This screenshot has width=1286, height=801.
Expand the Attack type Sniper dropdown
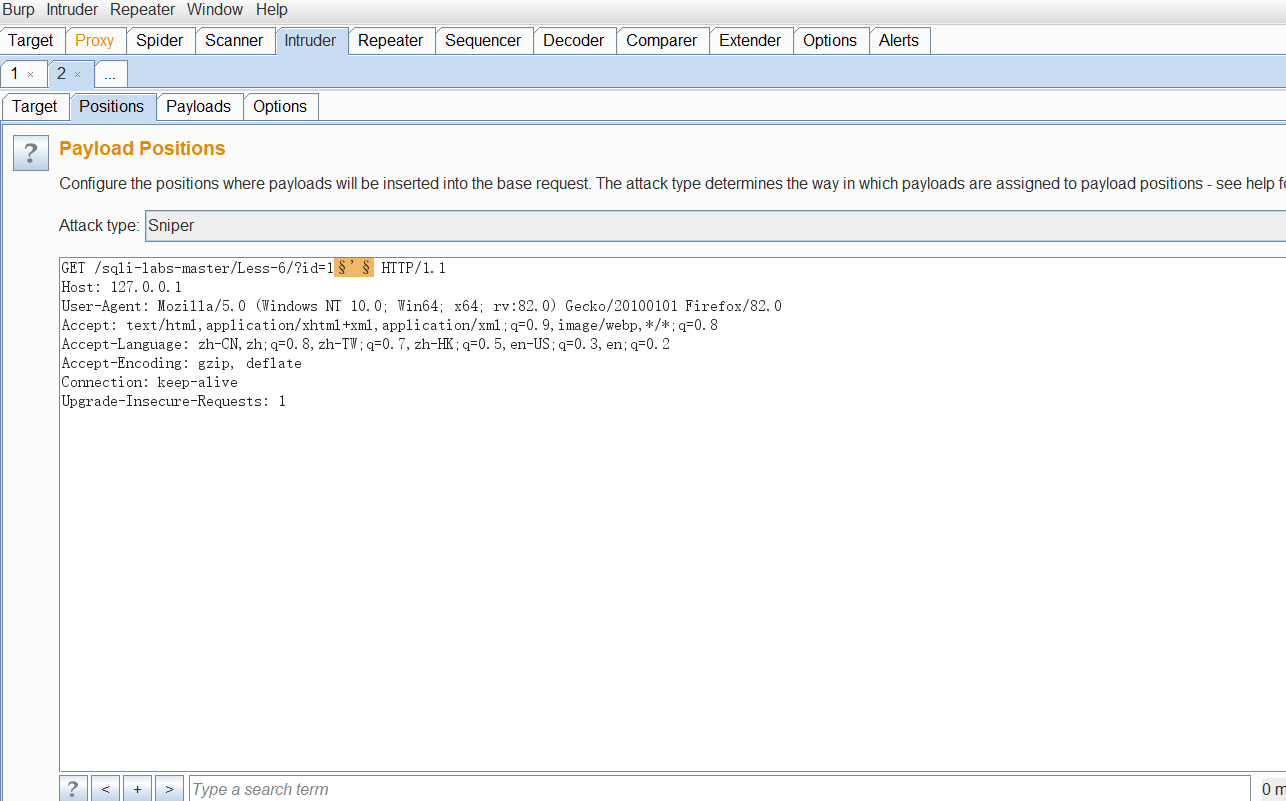[x=715, y=226]
